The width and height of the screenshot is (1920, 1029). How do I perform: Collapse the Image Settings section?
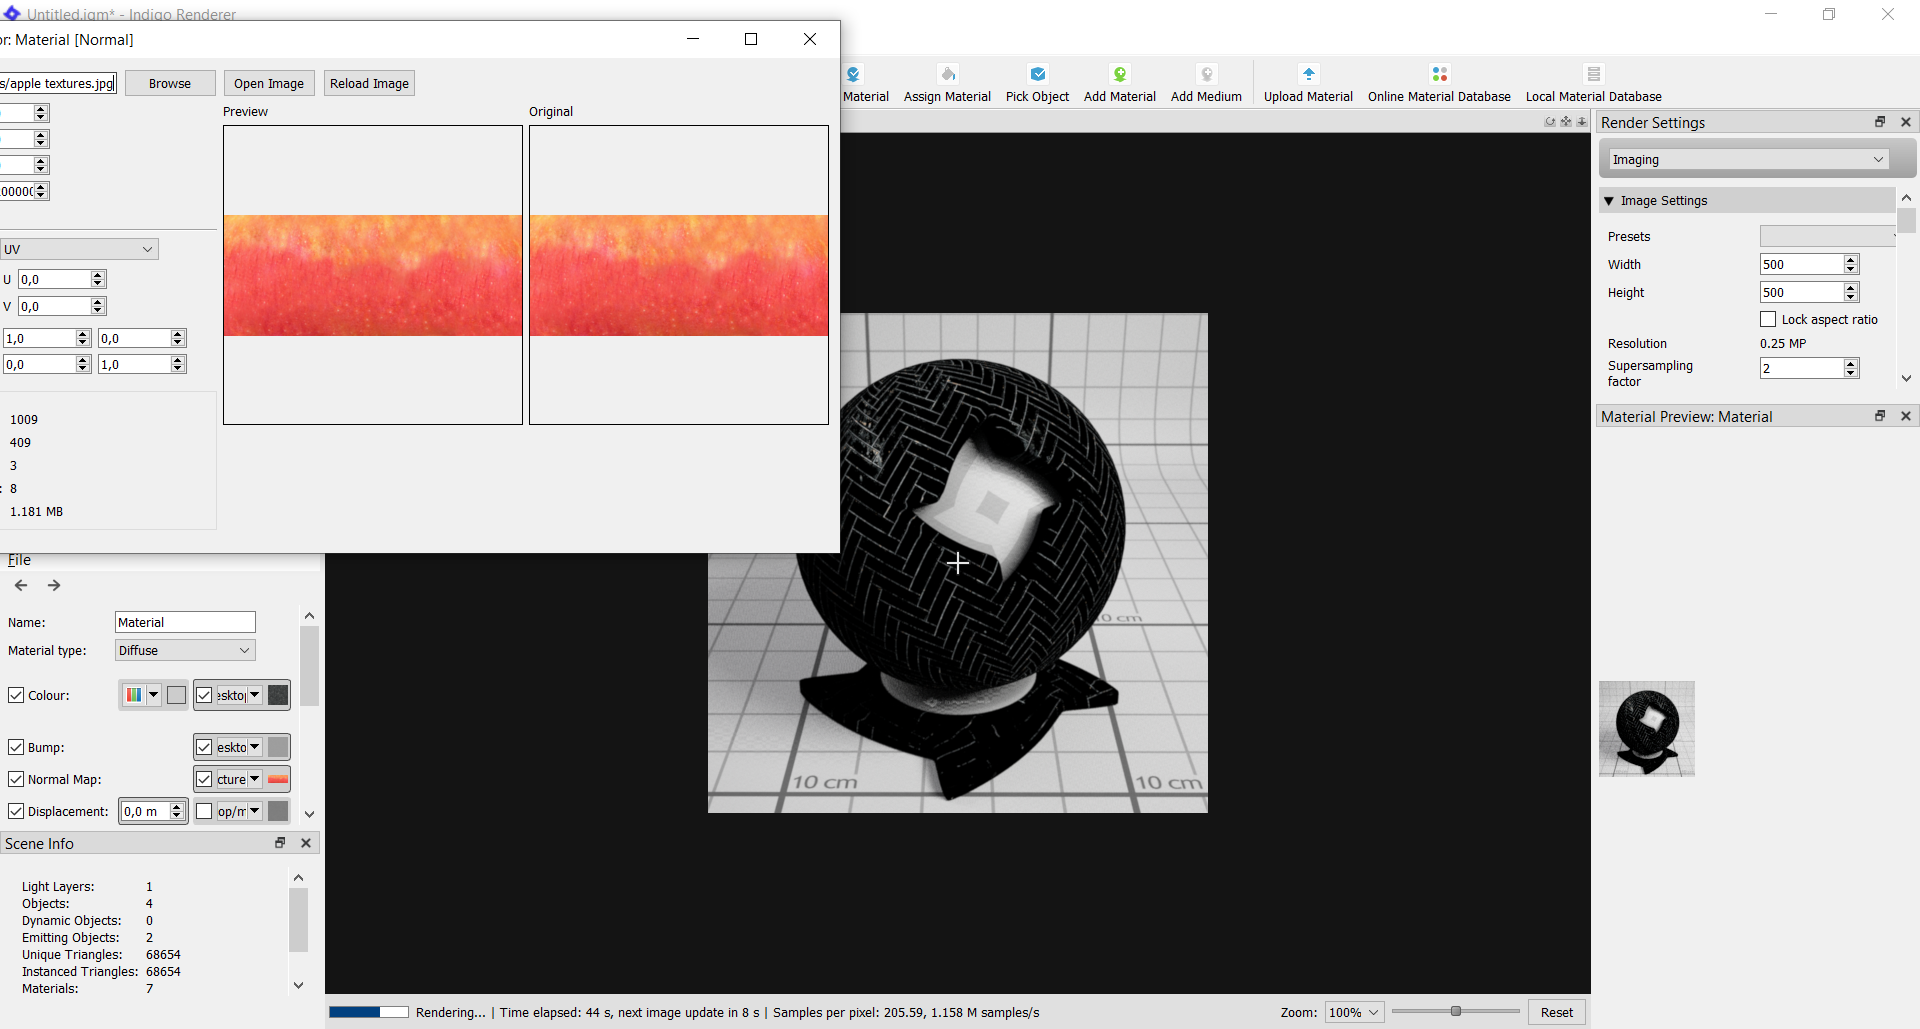1609,201
